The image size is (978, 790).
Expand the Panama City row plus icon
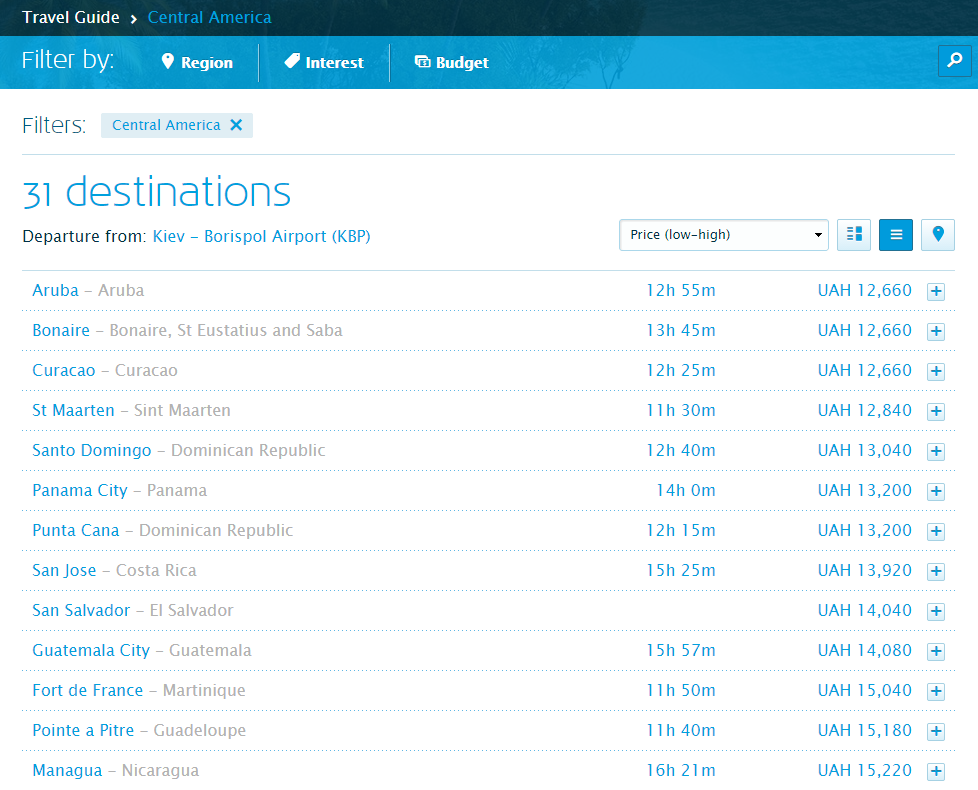click(x=936, y=491)
